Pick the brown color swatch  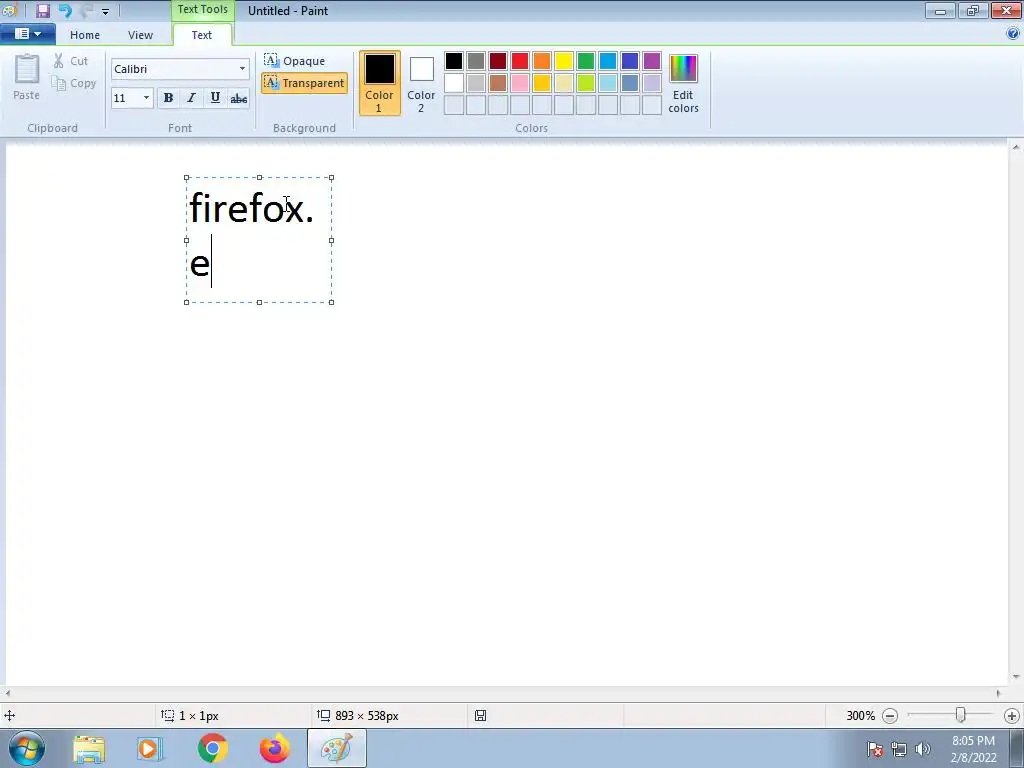pos(498,83)
